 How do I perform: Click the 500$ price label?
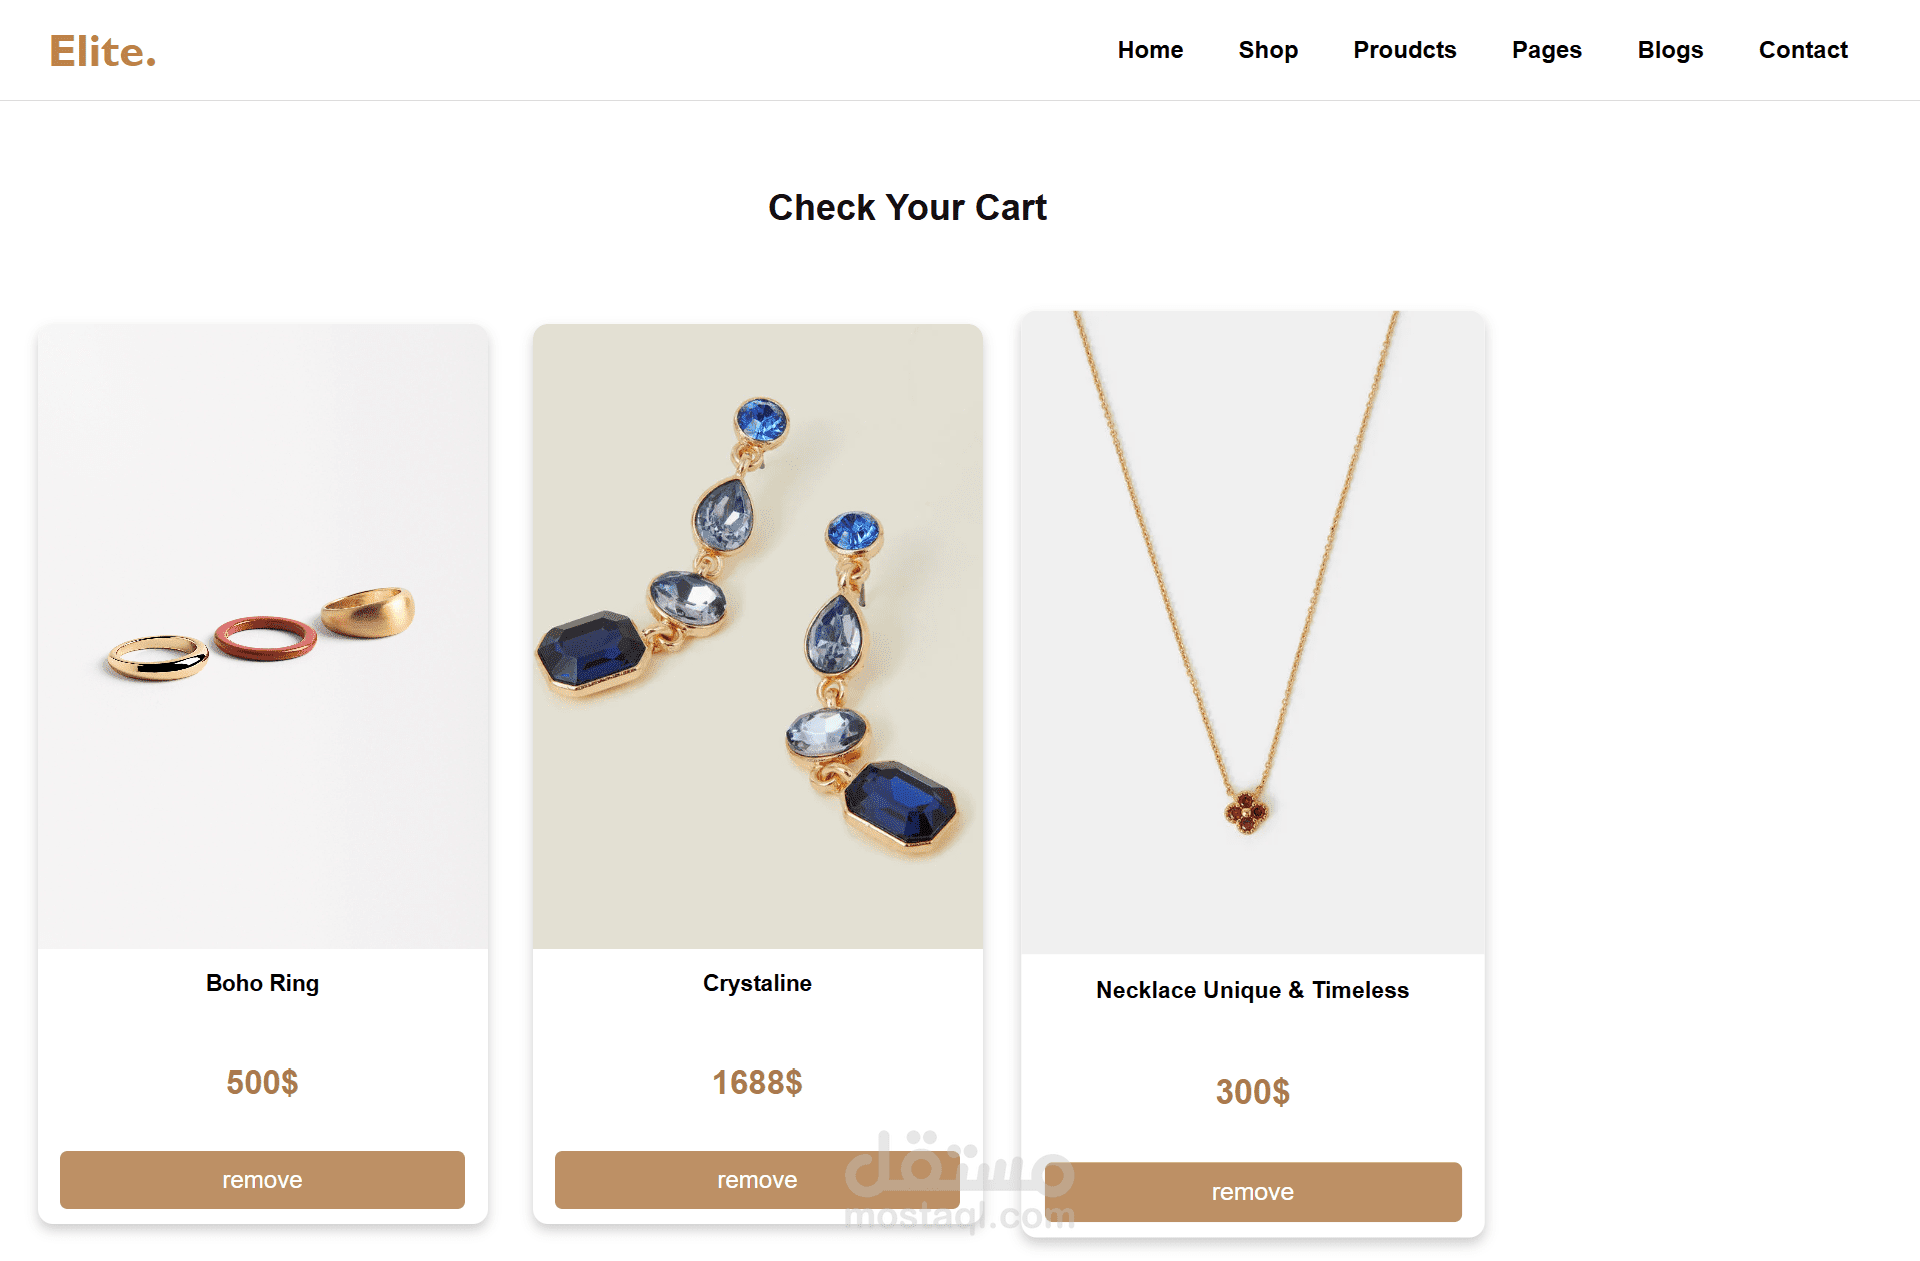pos(262,1082)
